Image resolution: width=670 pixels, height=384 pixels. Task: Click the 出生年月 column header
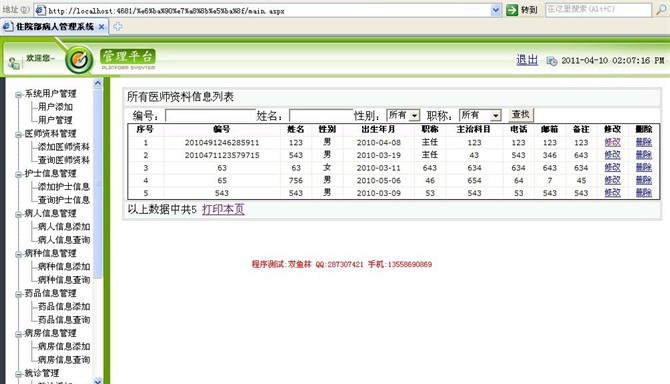tap(378, 129)
